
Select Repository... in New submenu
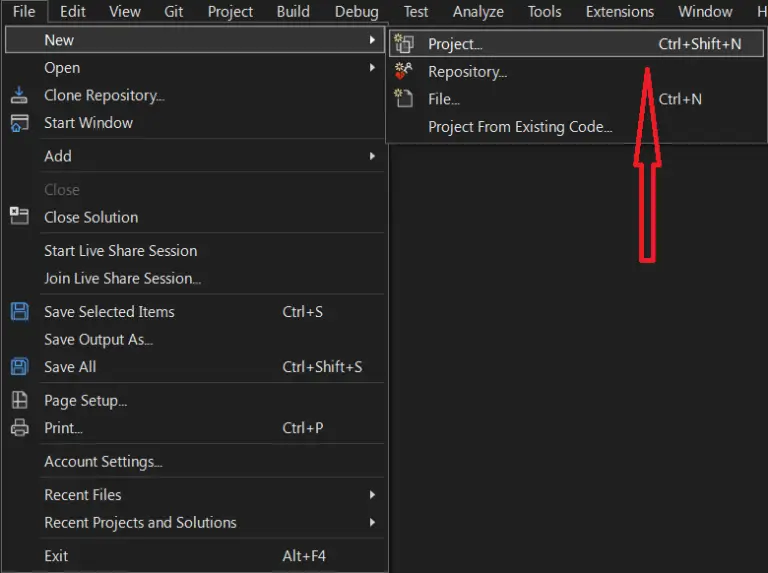coord(576,72)
